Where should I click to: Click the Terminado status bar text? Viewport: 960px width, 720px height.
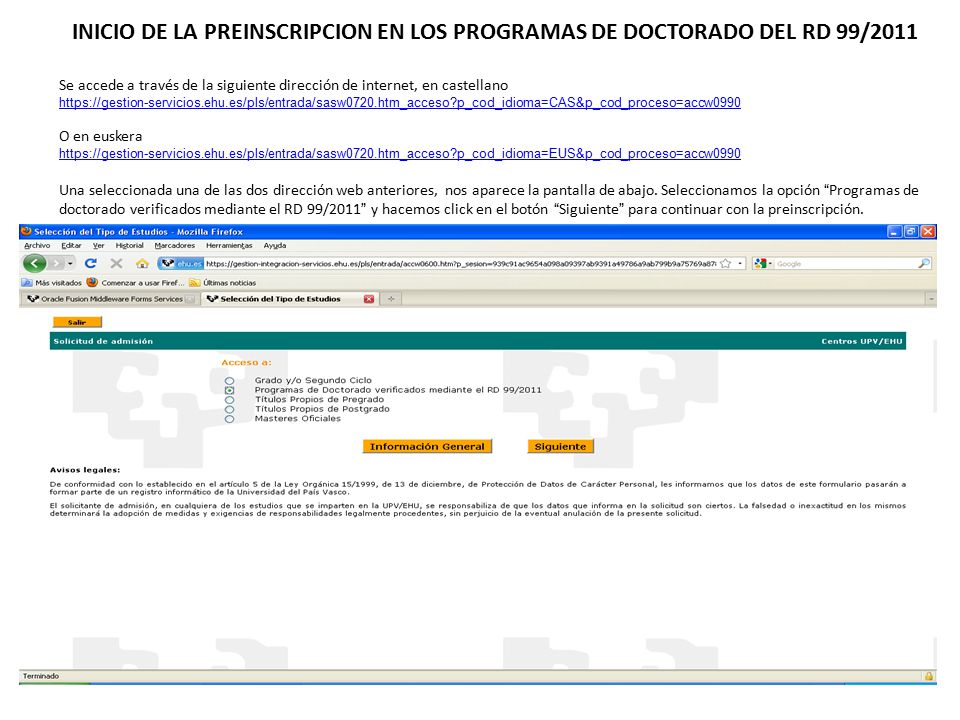(x=41, y=676)
